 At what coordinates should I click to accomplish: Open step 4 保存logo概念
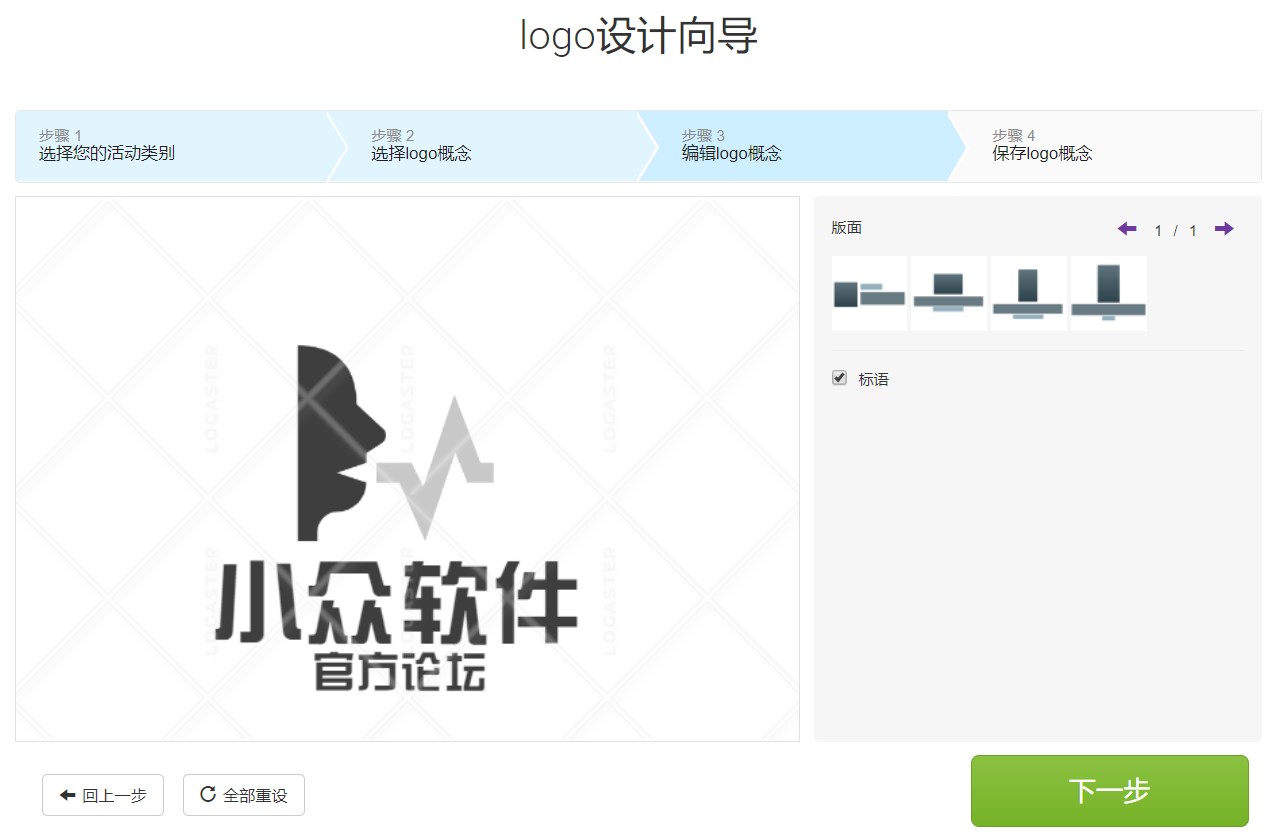tap(1105, 146)
